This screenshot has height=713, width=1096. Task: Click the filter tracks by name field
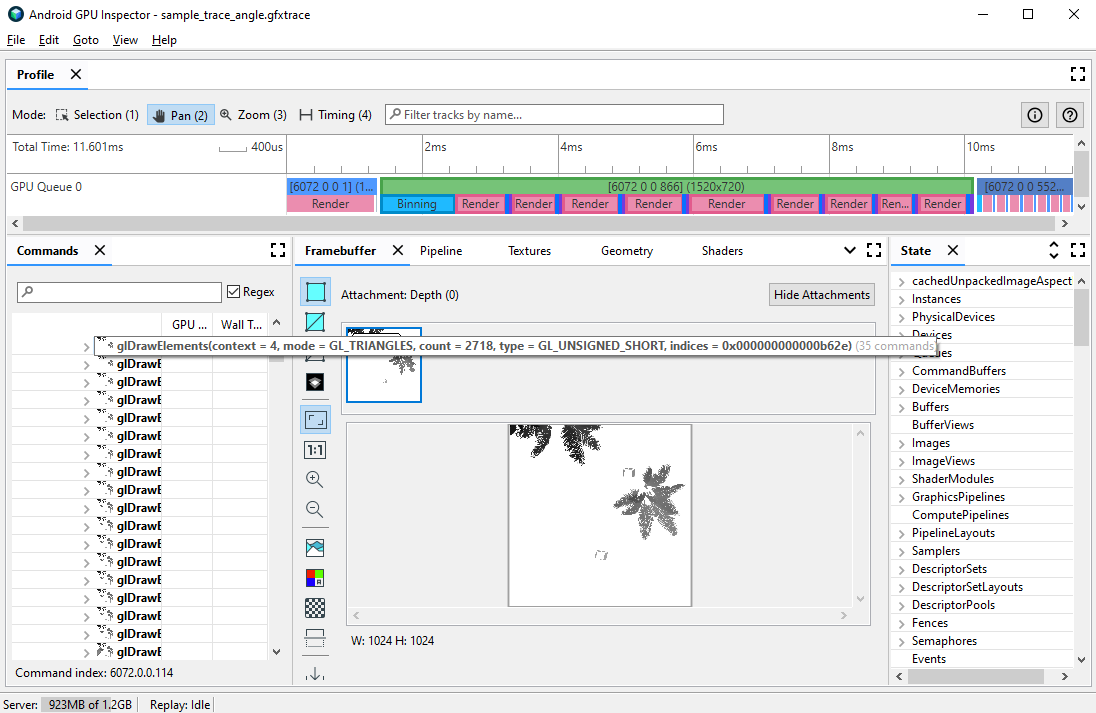pyautogui.click(x=554, y=114)
